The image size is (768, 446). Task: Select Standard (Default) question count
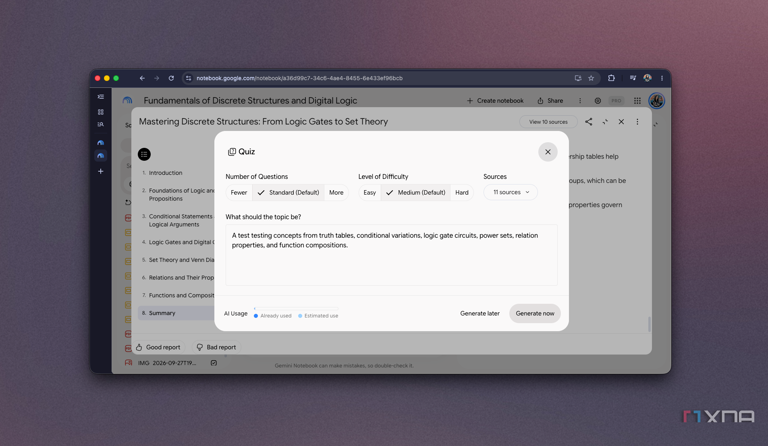coord(288,192)
